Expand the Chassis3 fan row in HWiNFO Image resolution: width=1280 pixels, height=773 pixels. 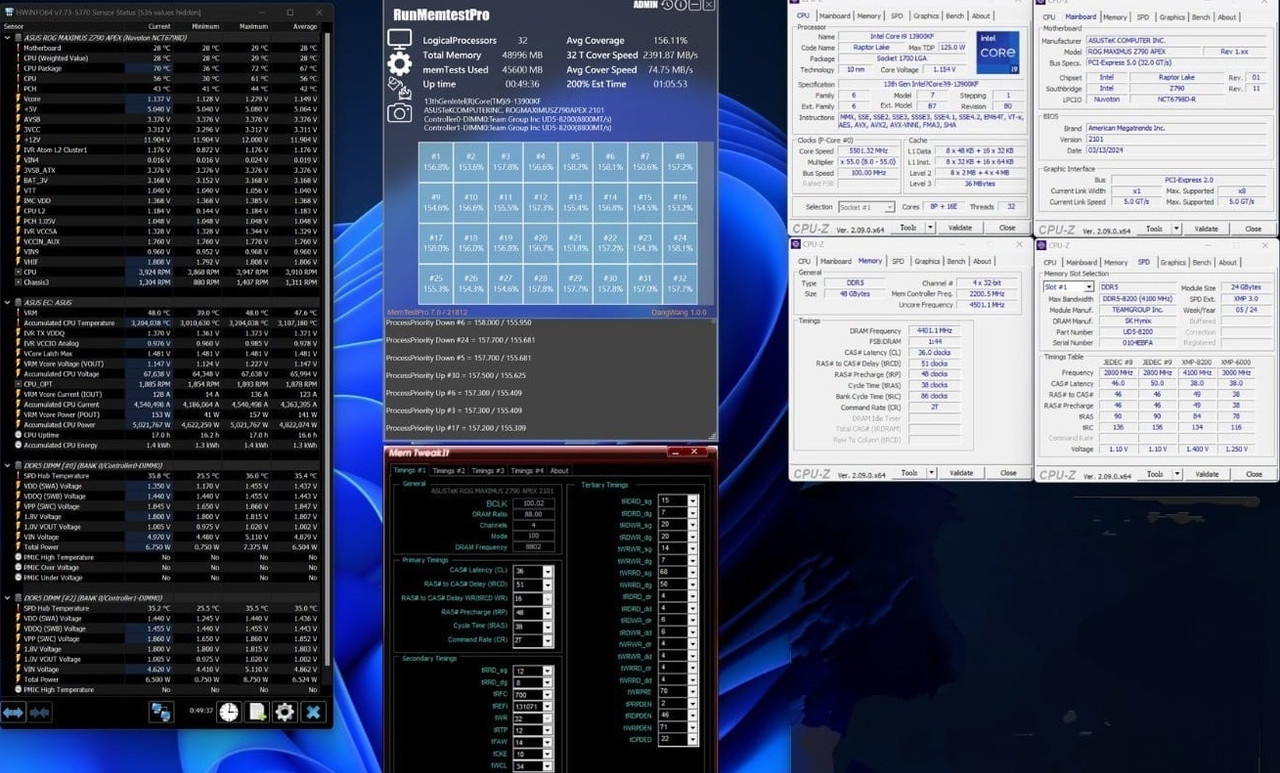click(x=18, y=282)
